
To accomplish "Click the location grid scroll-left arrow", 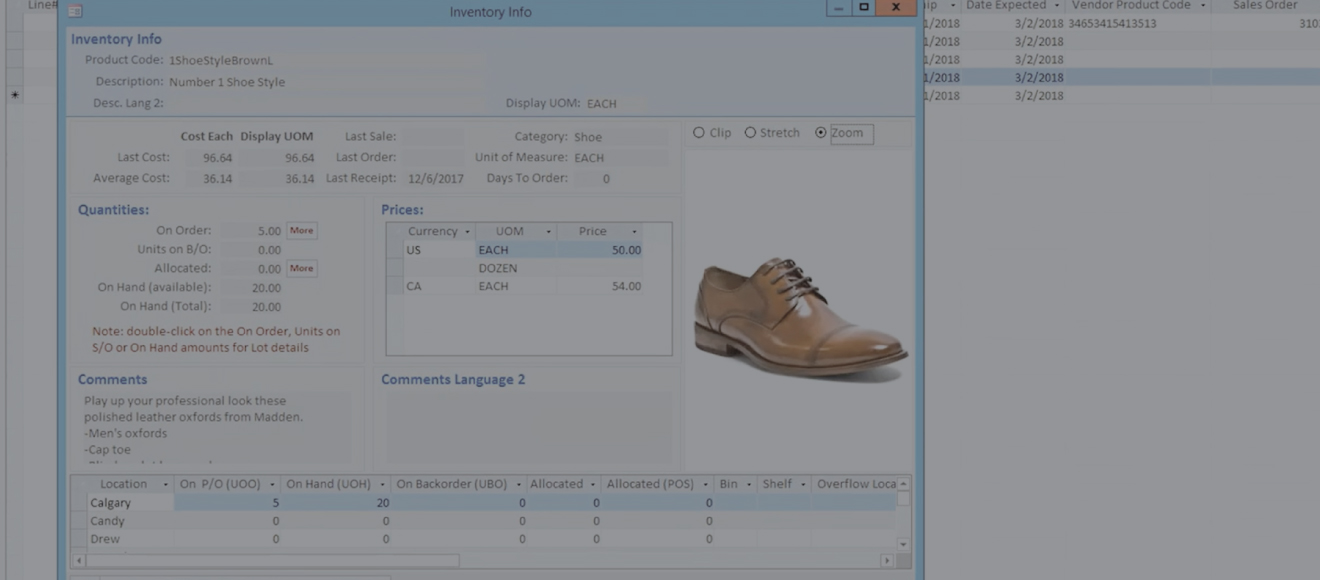I will [x=78, y=561].
